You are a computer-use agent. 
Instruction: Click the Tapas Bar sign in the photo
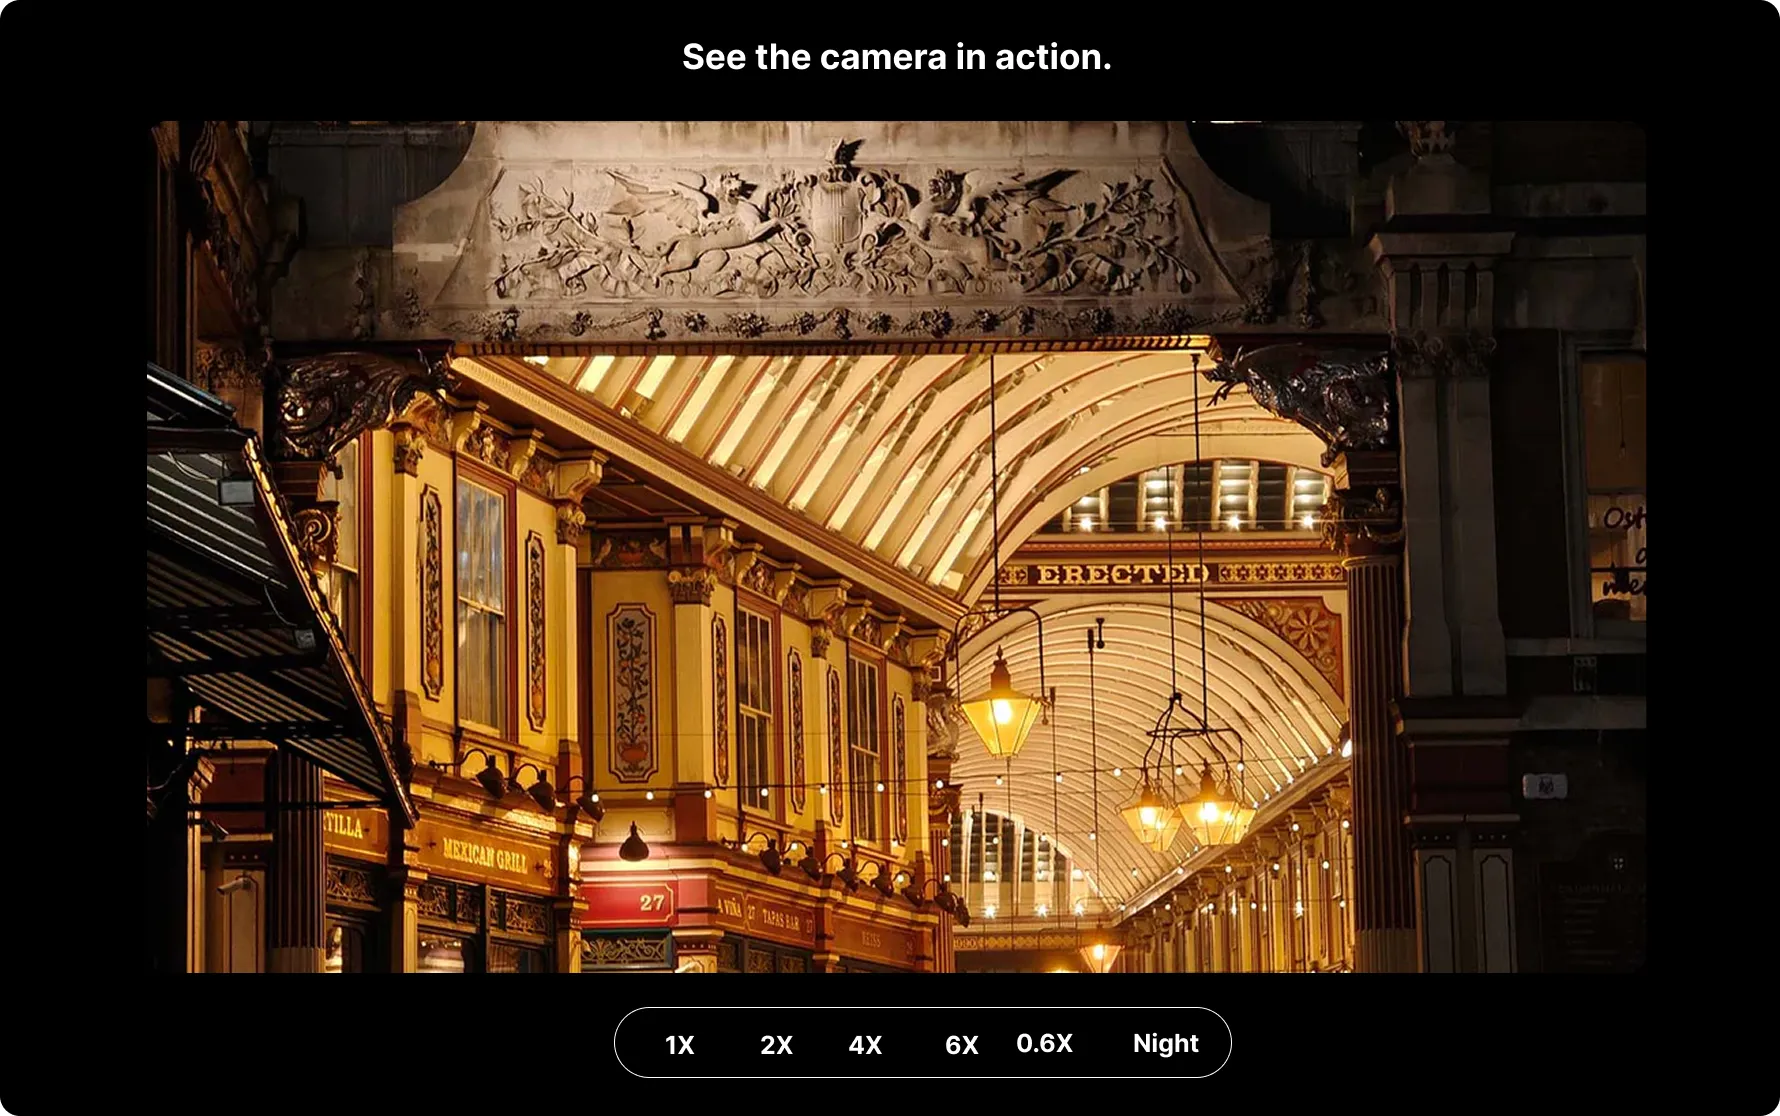[x=781, y=918]
